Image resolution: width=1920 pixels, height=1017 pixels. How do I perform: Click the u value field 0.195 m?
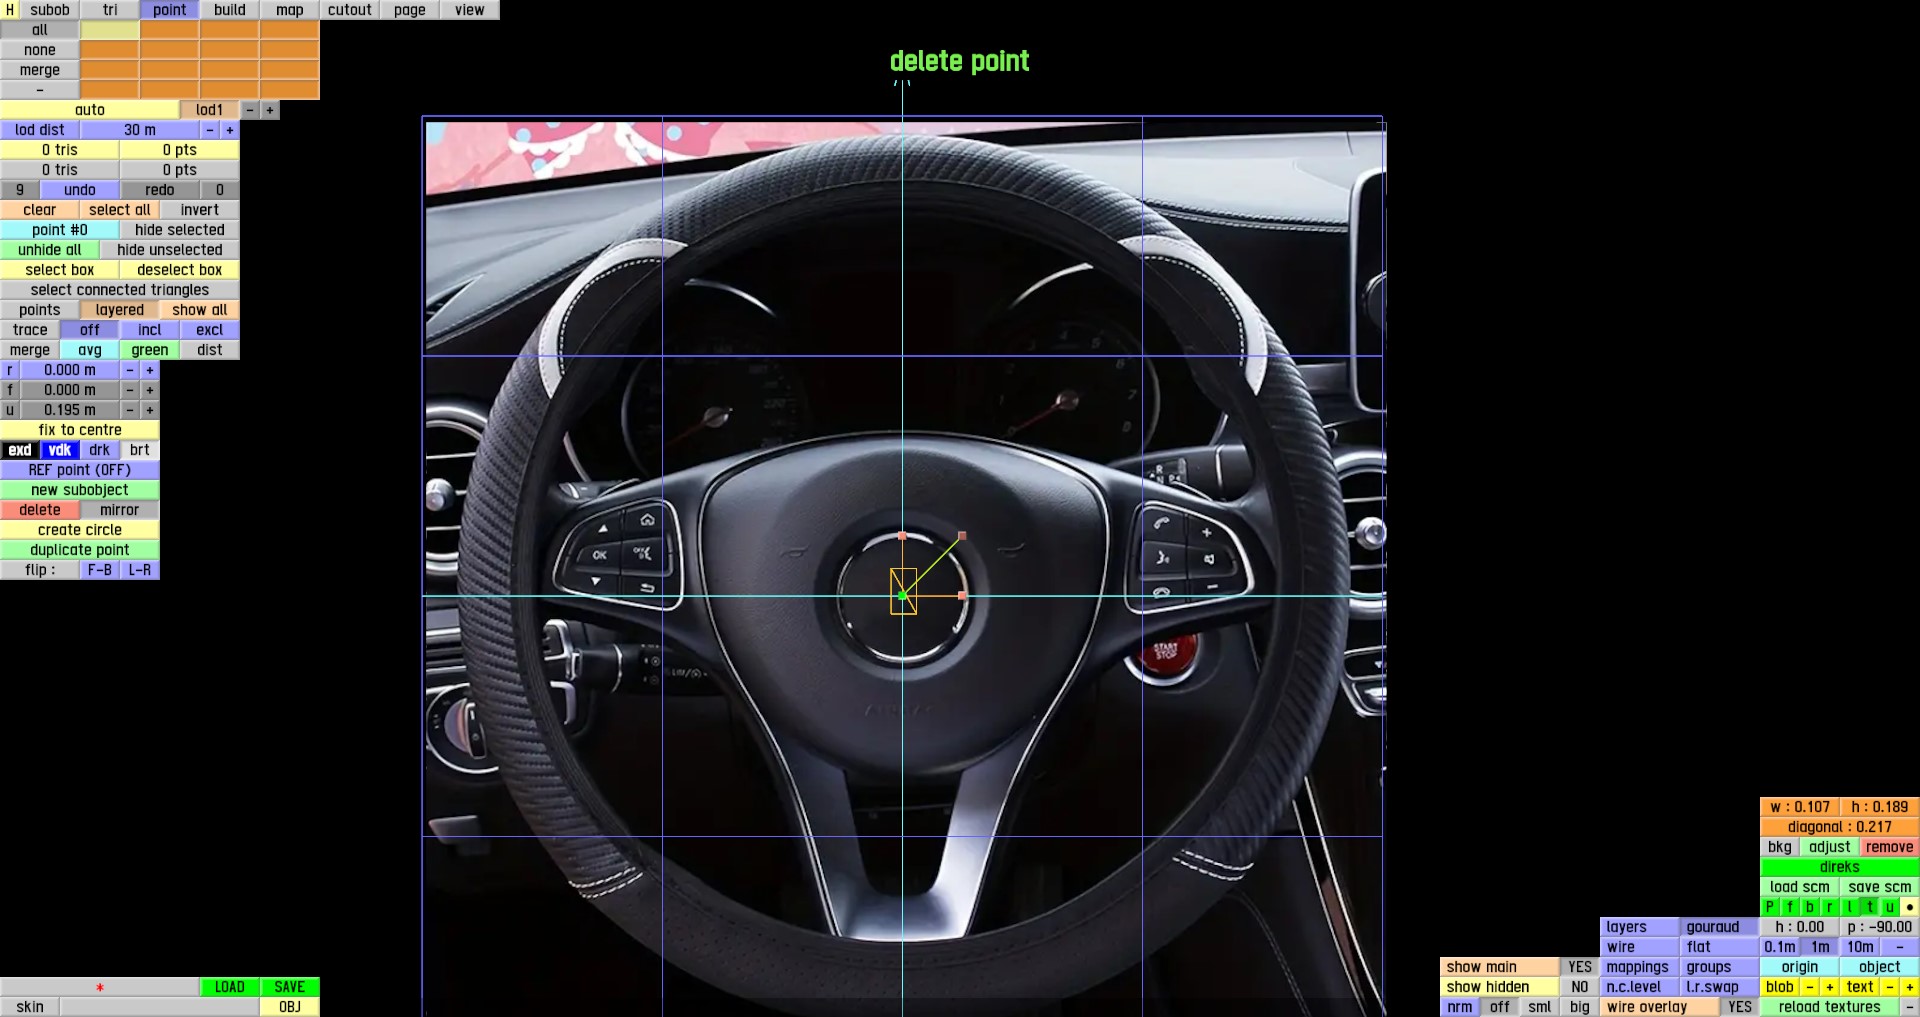point(70,410)
